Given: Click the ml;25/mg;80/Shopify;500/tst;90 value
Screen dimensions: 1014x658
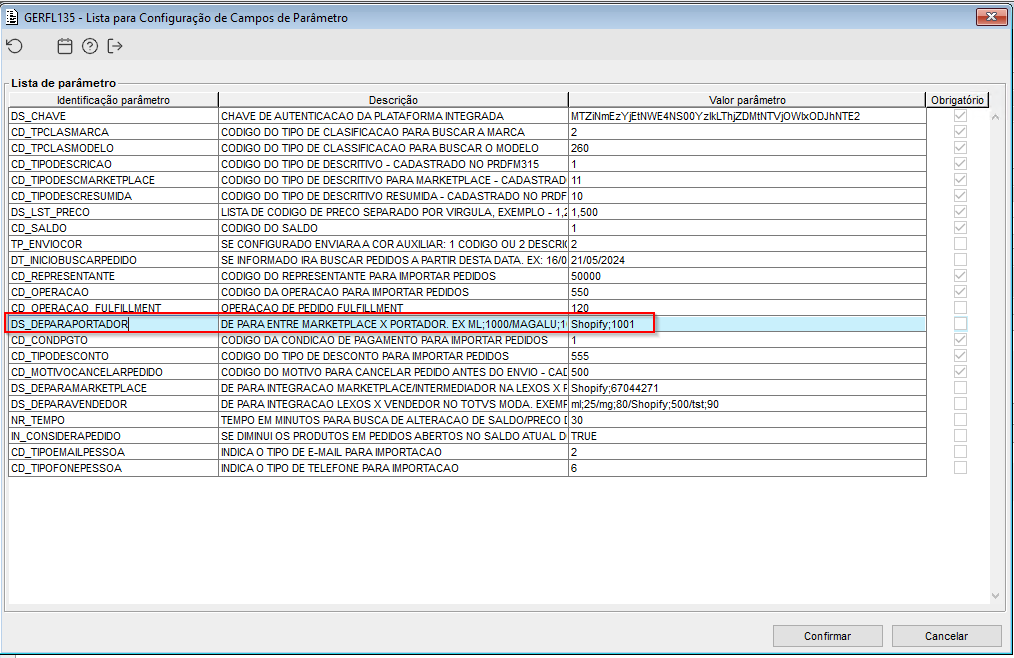Looking at the screenshot, I should point(747,404).
